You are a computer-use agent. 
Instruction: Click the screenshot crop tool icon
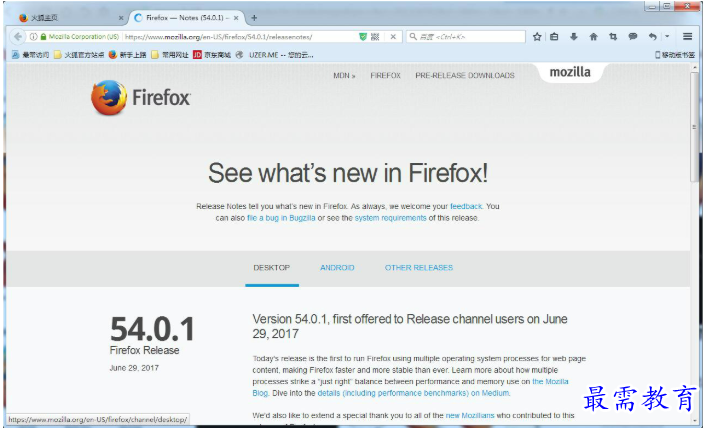click(613, 37)
